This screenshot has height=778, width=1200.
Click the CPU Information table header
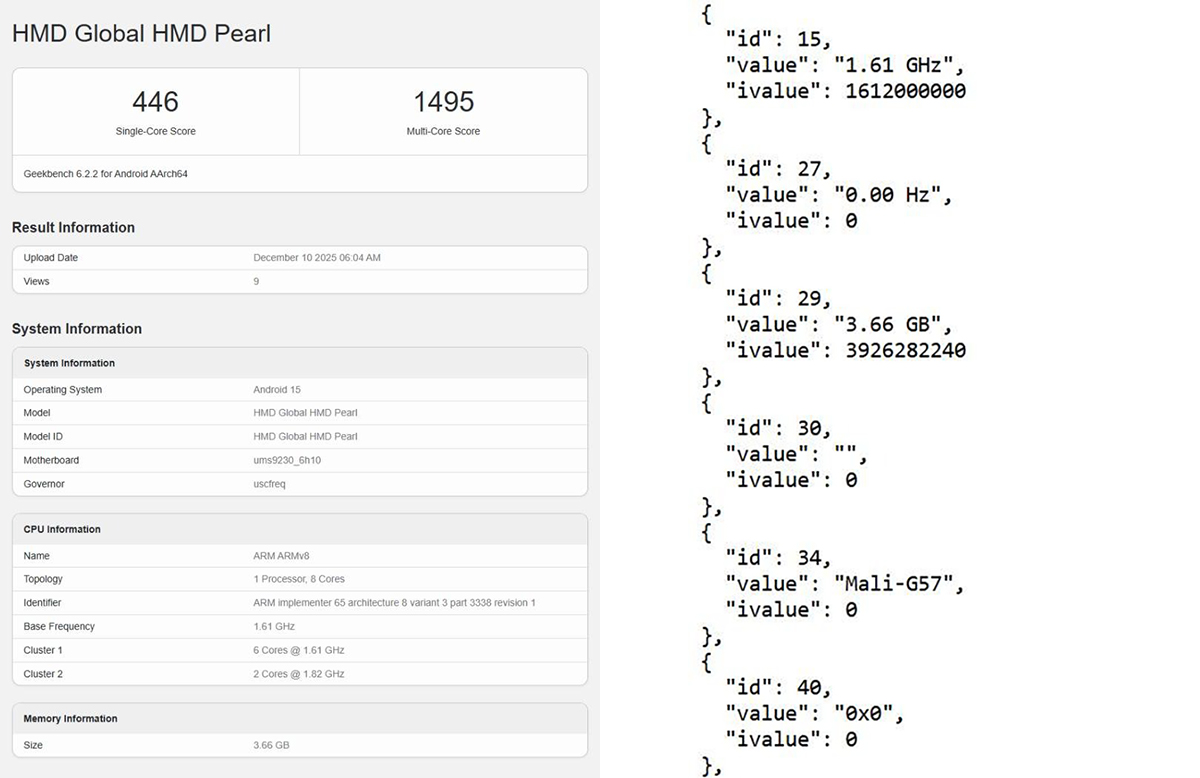(62, 529)
